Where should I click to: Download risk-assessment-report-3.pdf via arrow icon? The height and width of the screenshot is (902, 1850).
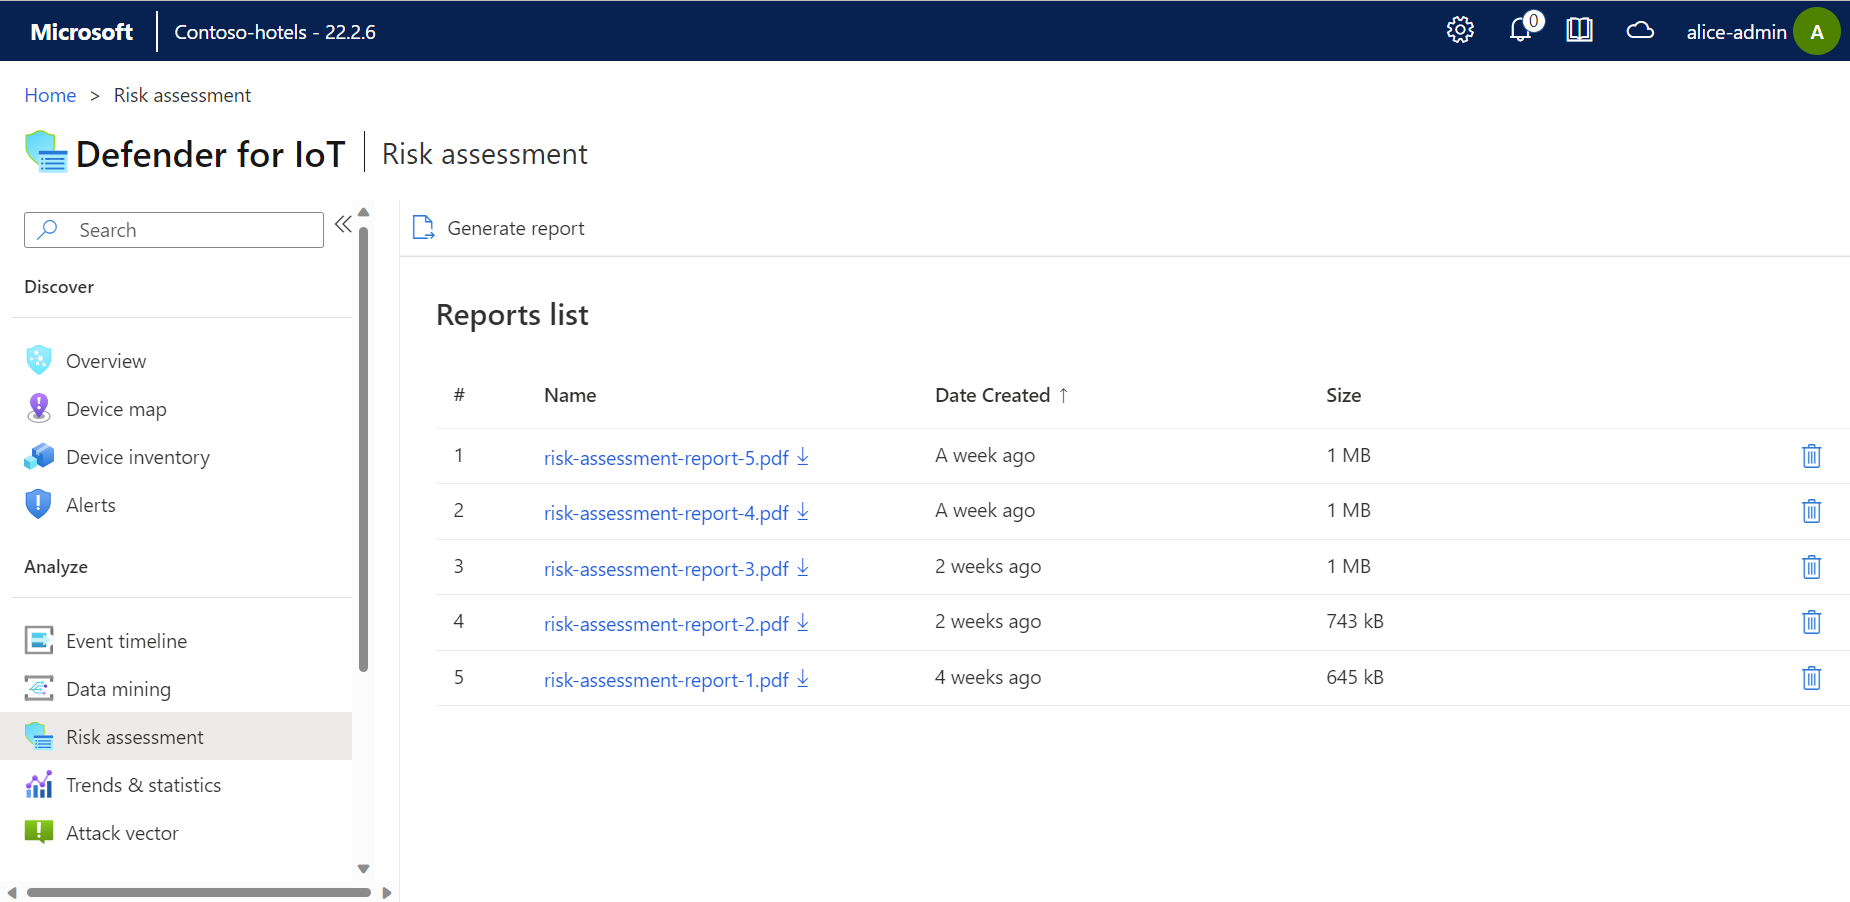click(803, 567)
